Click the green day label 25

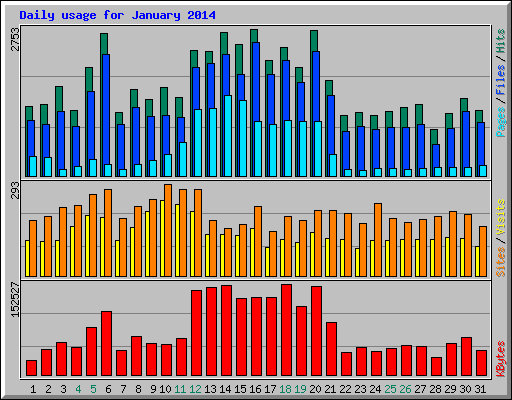click(390, 389)
